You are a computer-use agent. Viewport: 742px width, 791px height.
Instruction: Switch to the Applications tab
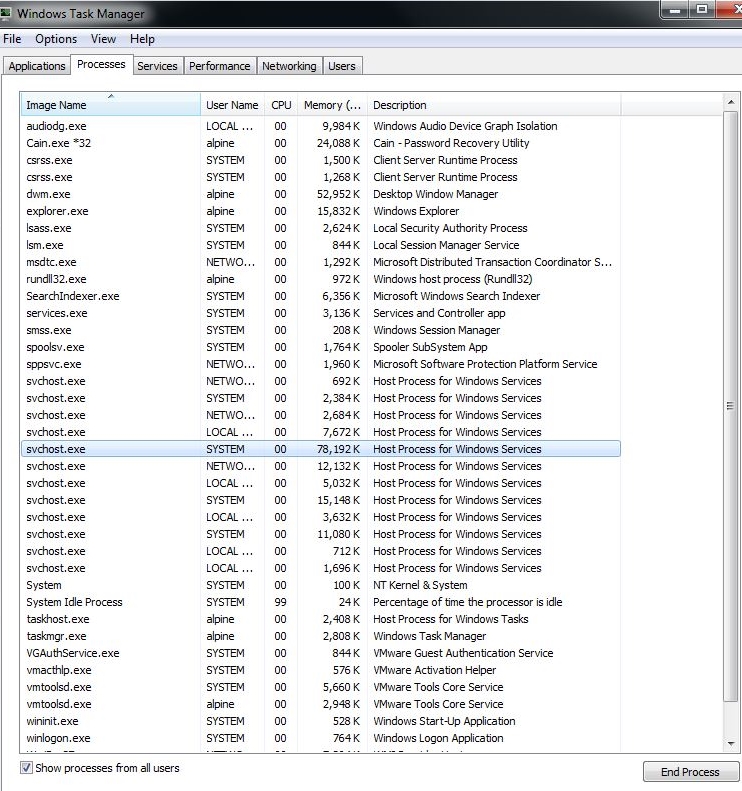(37, 66)
